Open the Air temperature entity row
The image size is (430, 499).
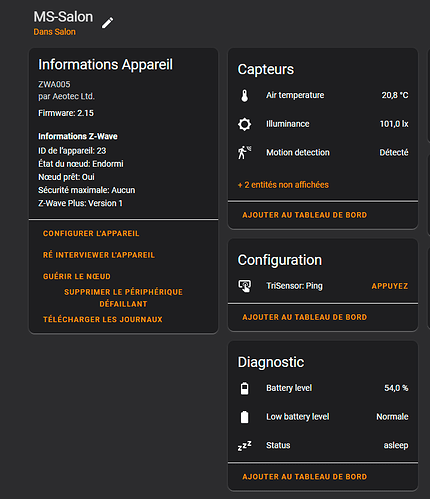[x=323, y=95]
